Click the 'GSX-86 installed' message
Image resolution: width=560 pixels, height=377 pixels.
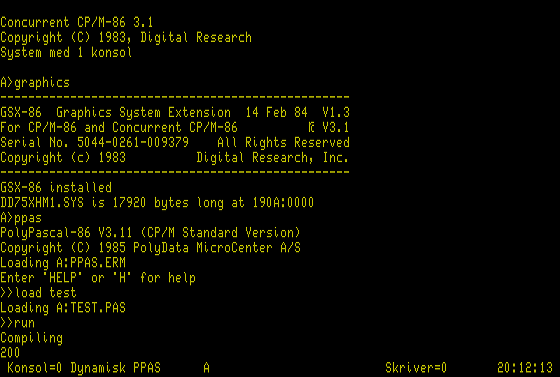point(56,187)
